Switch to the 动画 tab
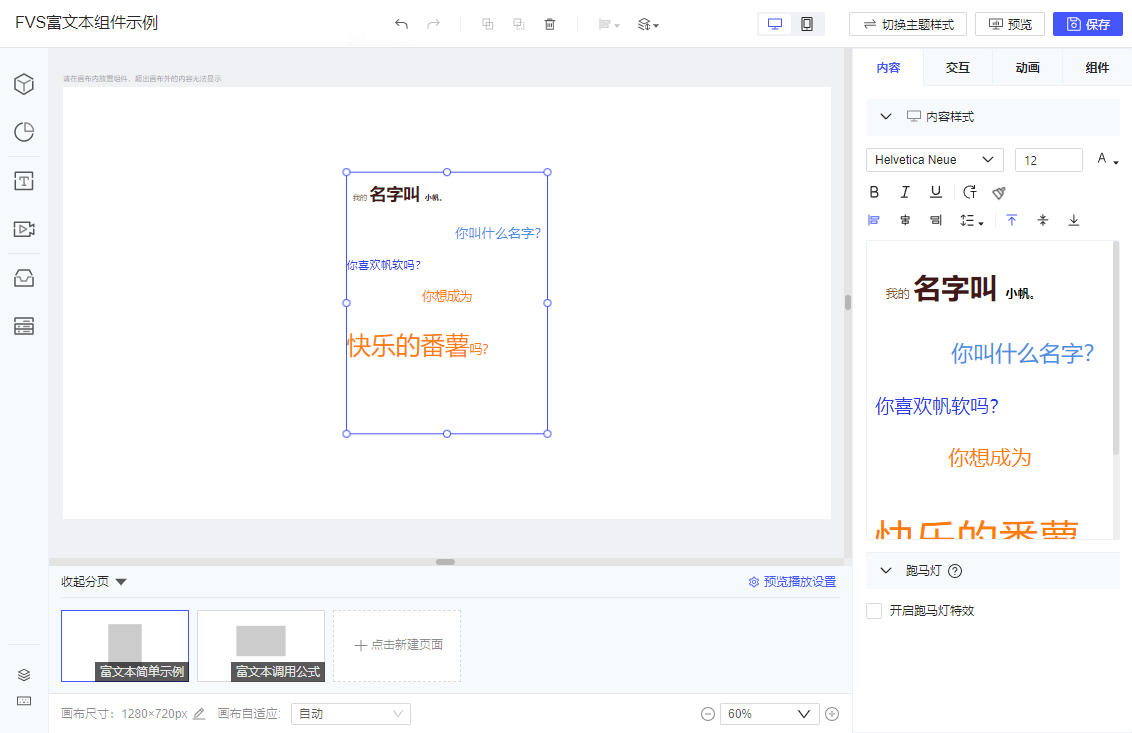 (x=1027, y=68)
